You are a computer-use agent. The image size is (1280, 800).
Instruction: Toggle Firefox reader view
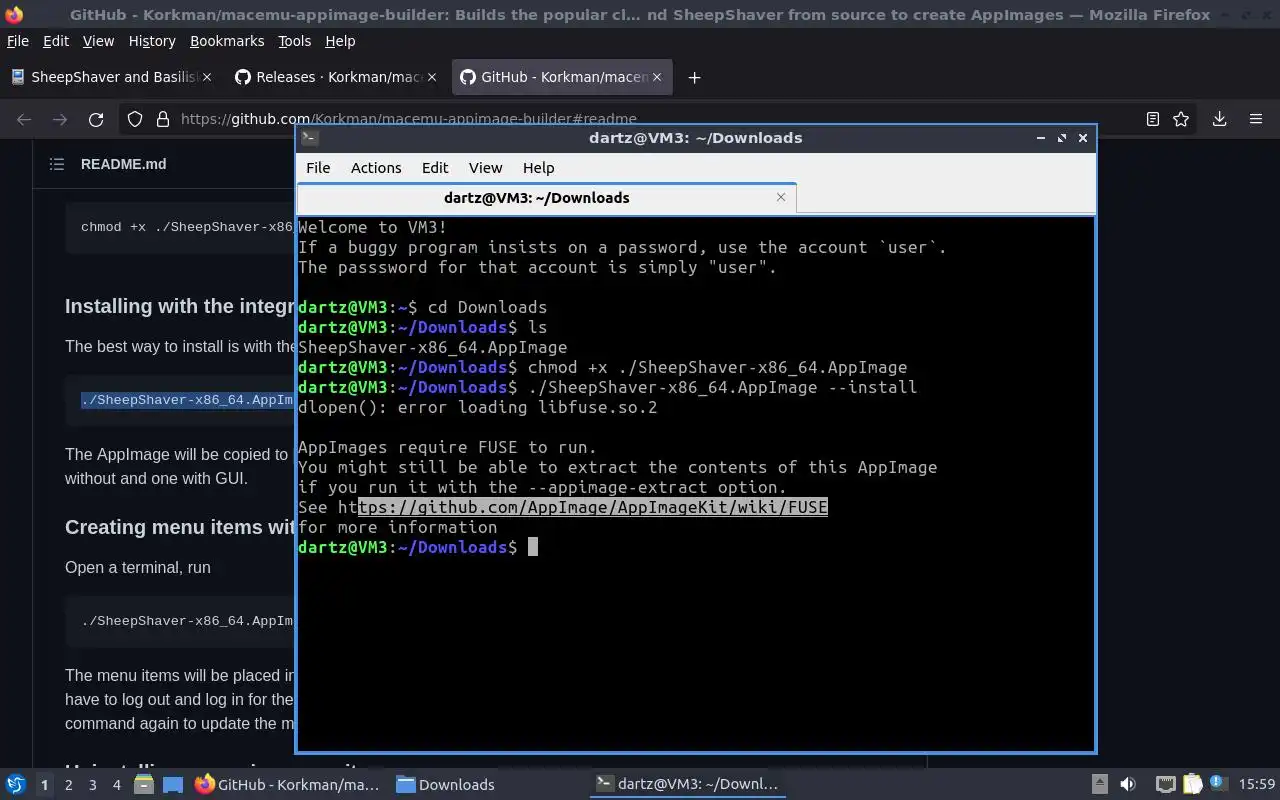(x=1152, y=119)
